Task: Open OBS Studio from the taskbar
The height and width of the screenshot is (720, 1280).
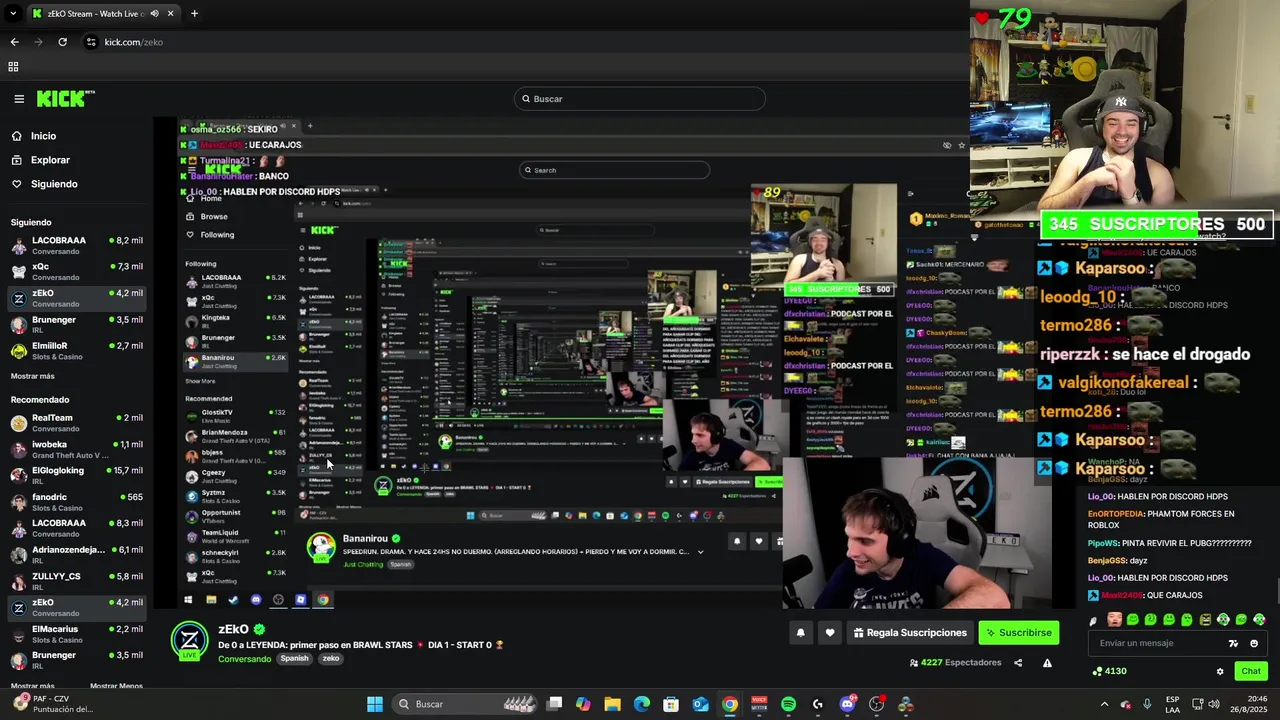Action: (876, 704)
